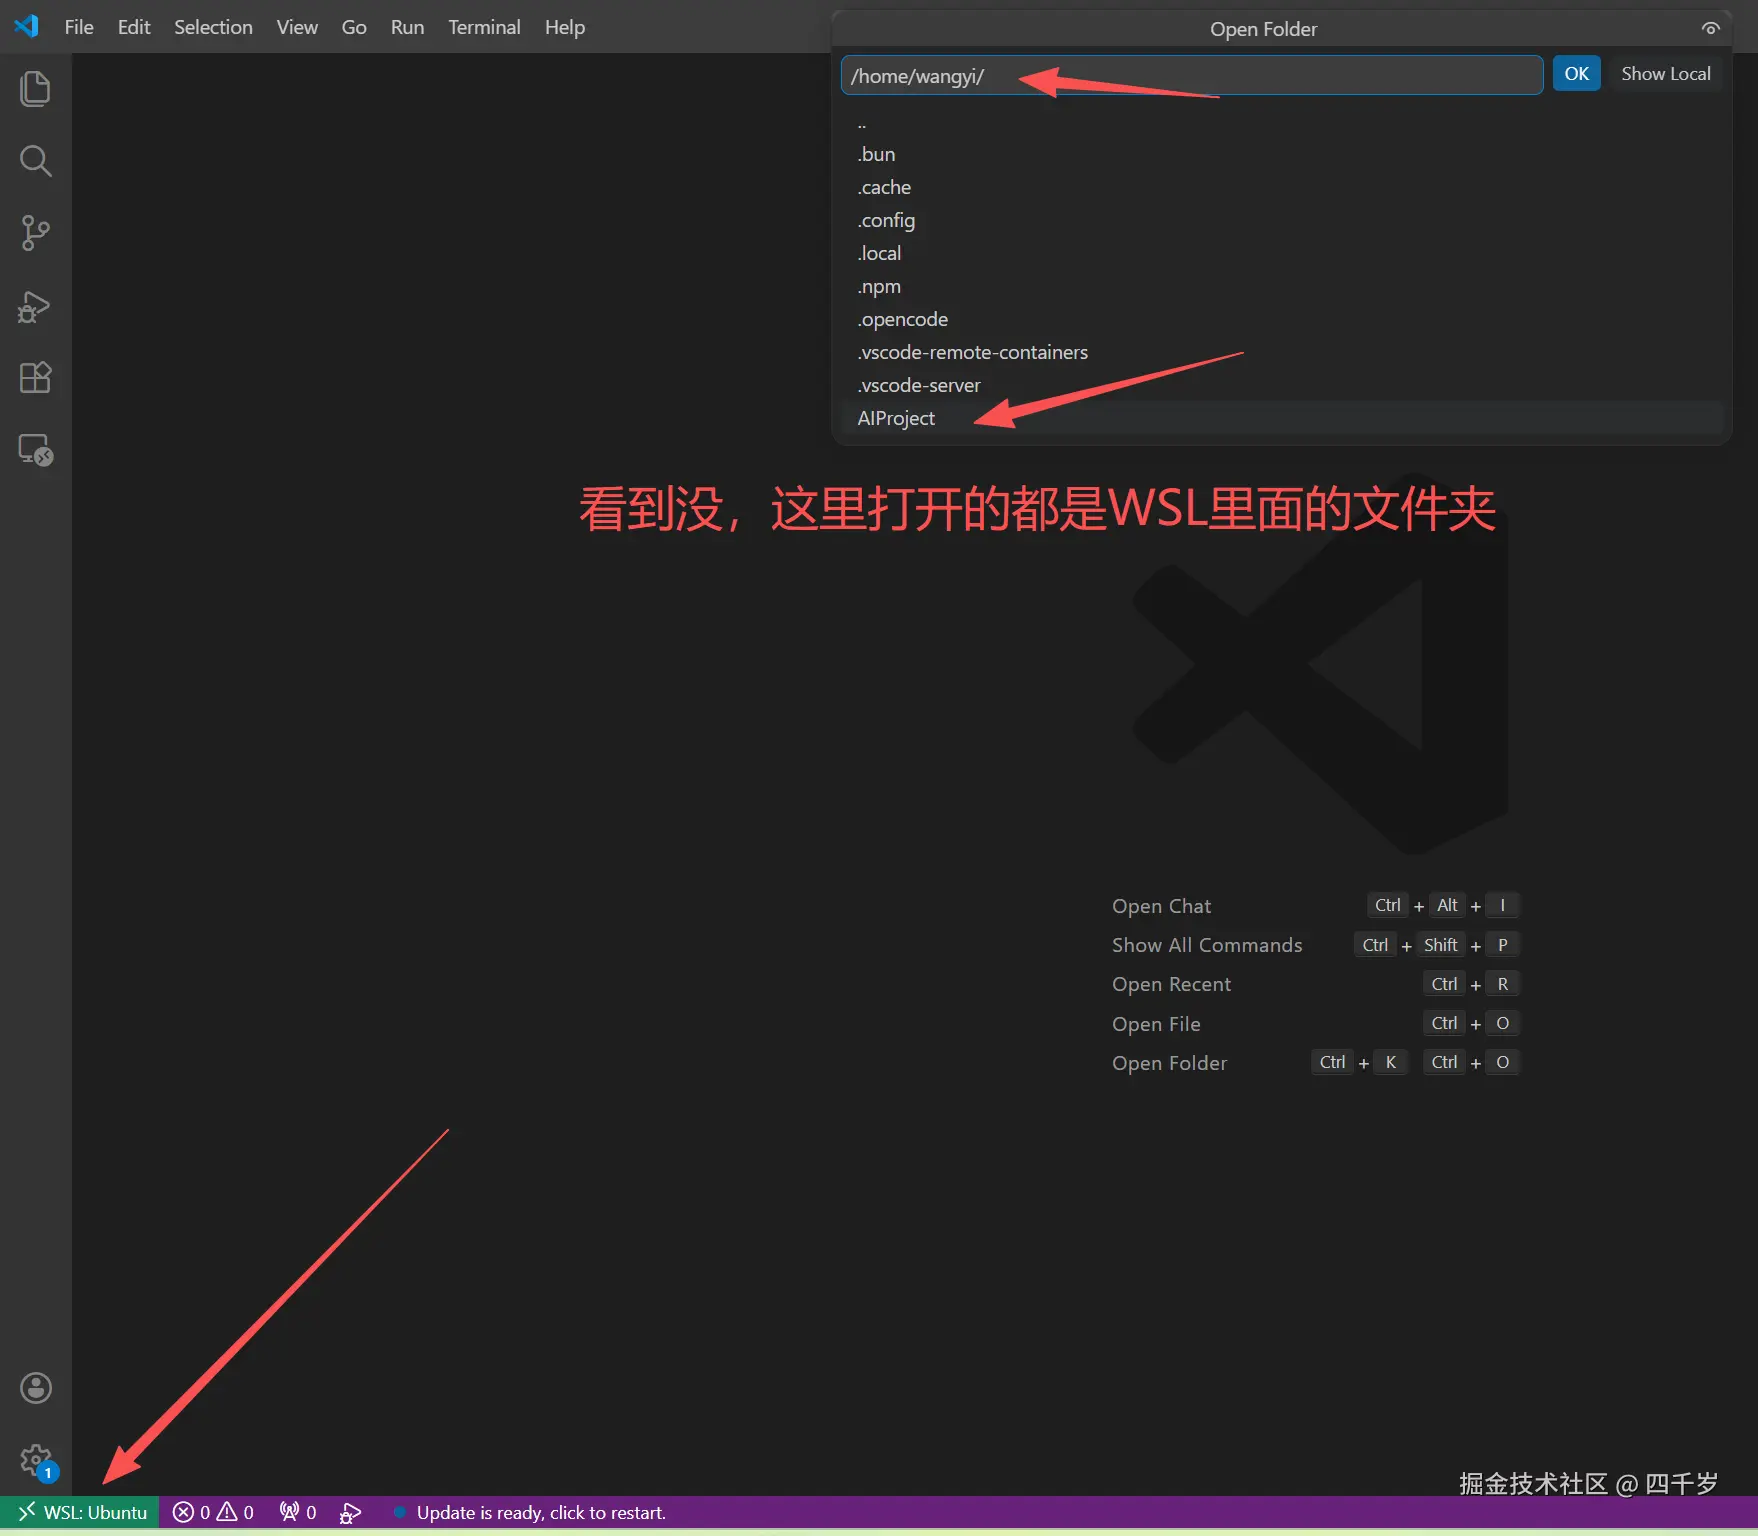Open the Run and Debug view icon
1758x1536 pixels.
pyautogui.click(x=35, y=306)
